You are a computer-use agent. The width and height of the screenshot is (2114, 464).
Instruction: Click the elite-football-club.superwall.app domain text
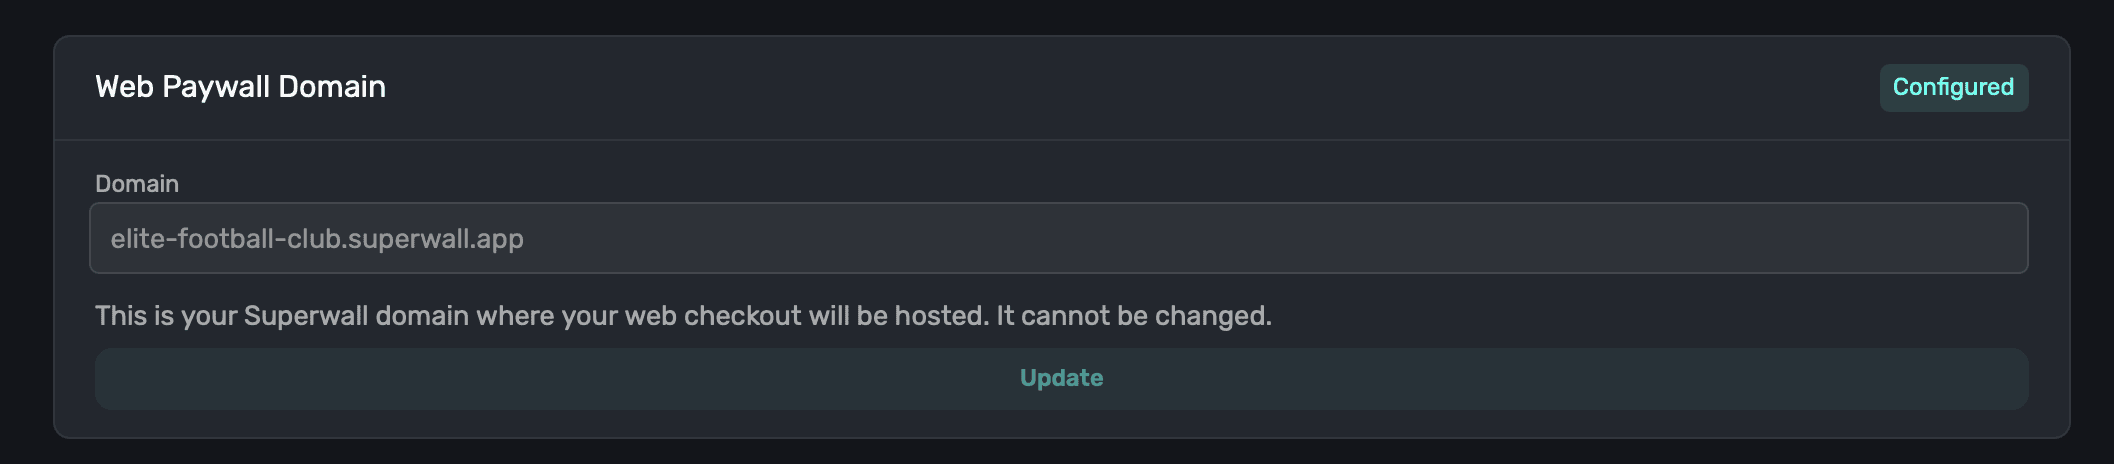(317, 239)
